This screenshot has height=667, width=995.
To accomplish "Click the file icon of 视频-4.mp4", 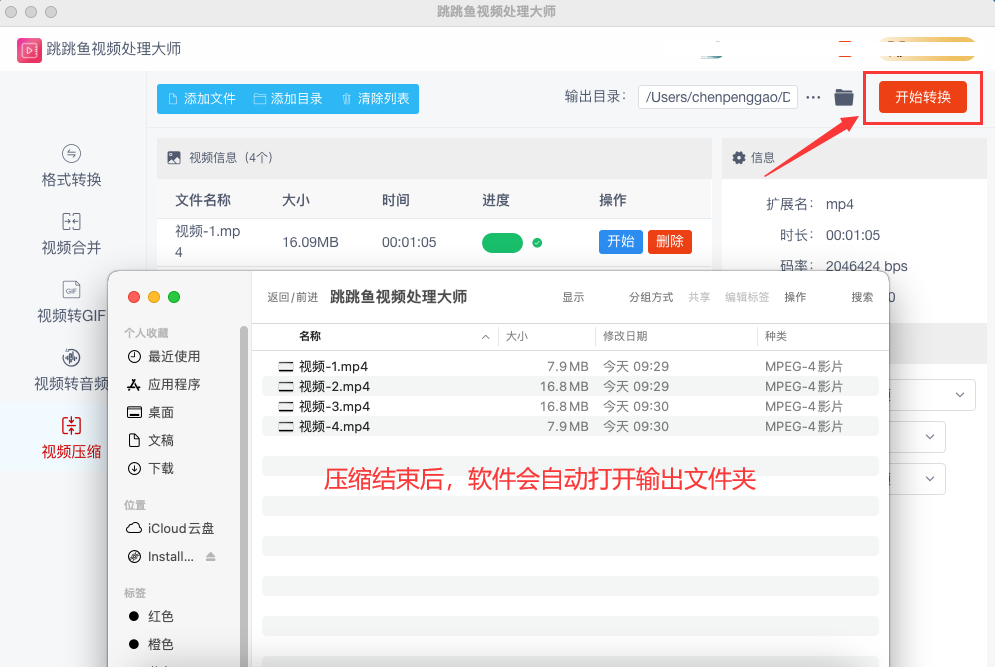I will click(286, 426).
